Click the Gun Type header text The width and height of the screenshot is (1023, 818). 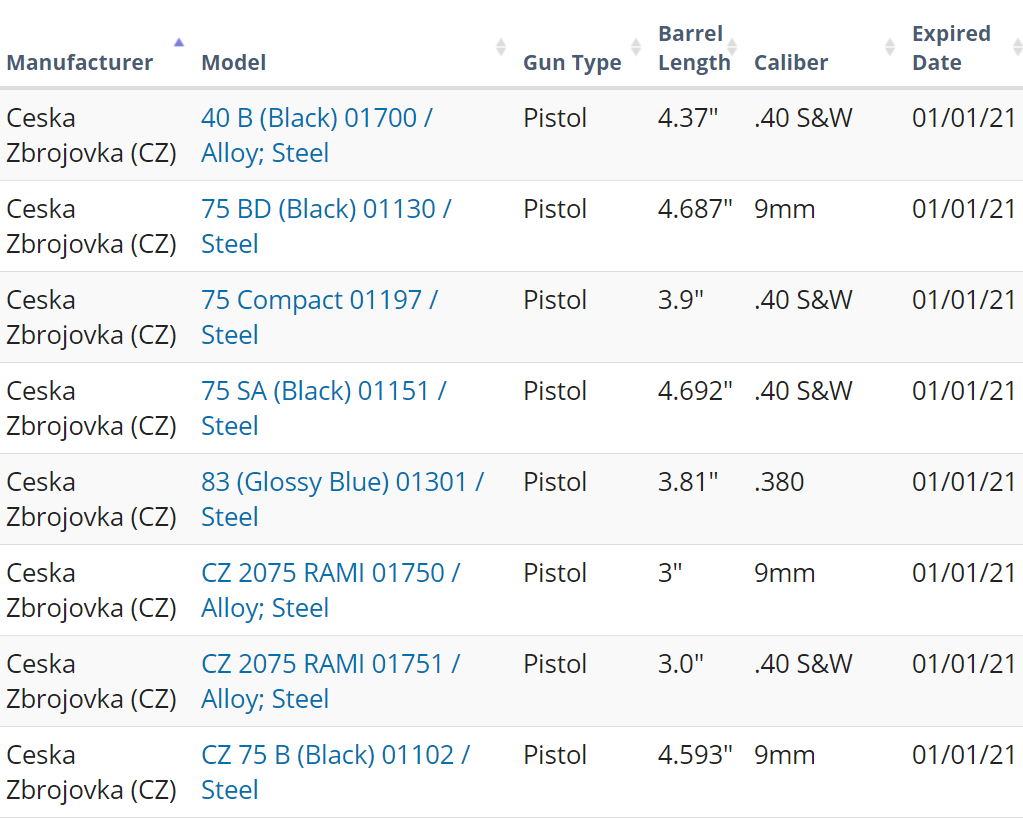(x=572, y=63)
